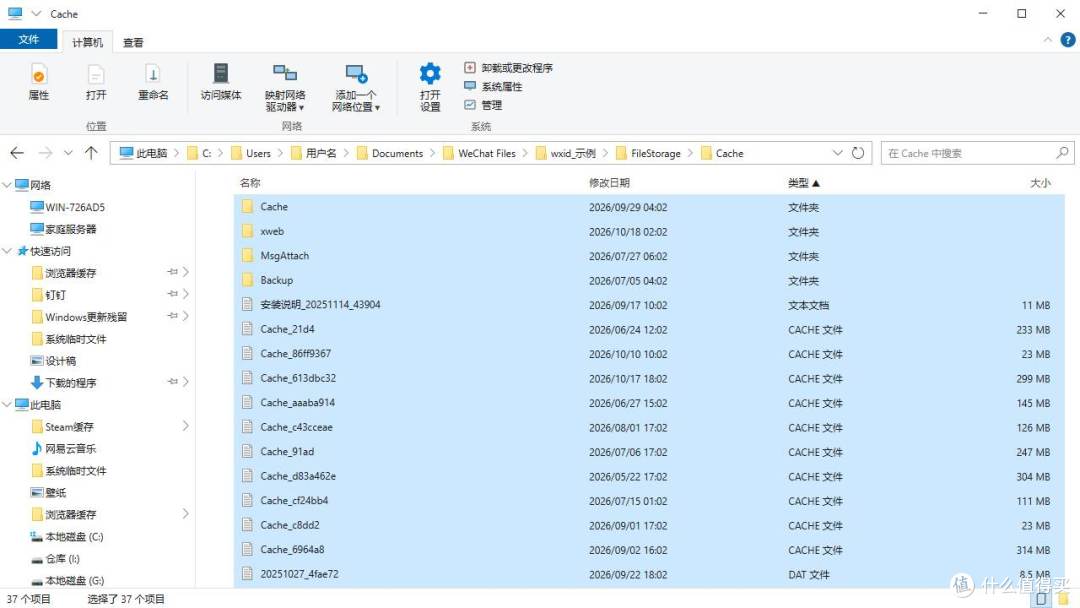Sort by 名称 column header

pos(250,182)
